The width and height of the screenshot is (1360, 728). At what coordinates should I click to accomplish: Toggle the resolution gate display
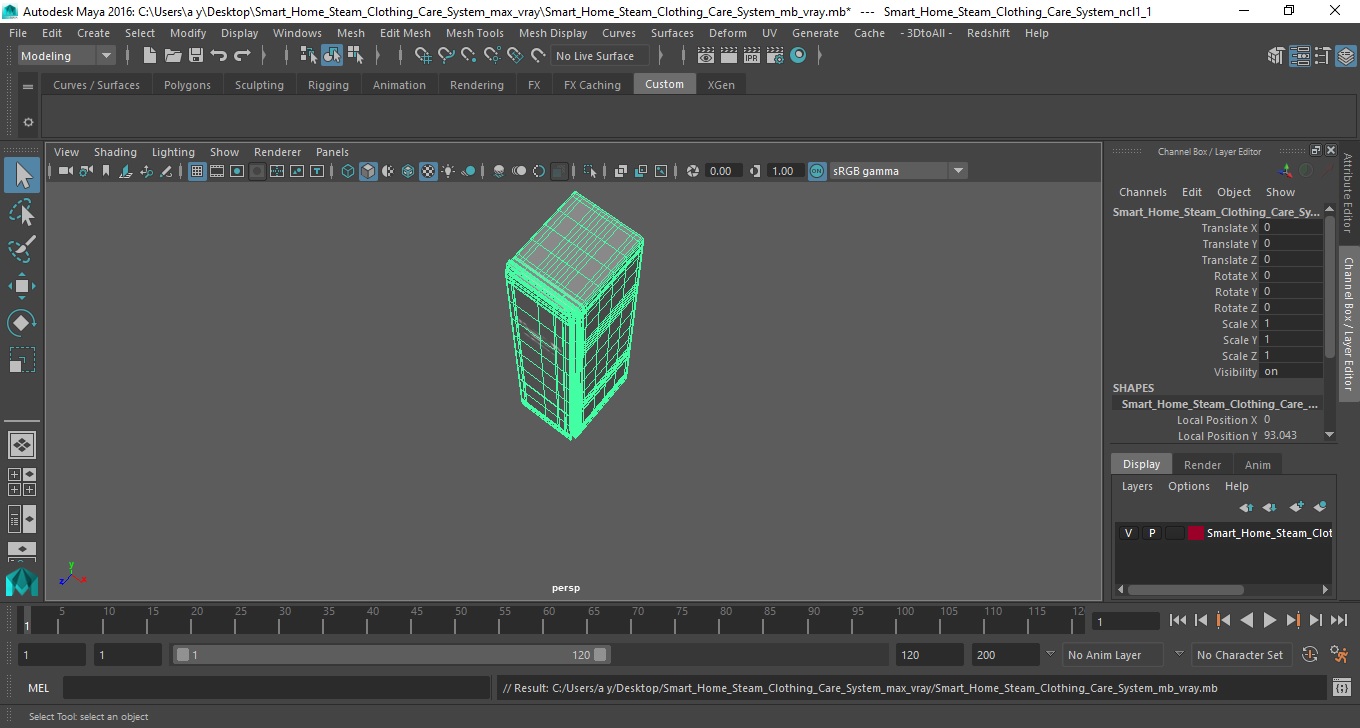click(x=237, y=171)
